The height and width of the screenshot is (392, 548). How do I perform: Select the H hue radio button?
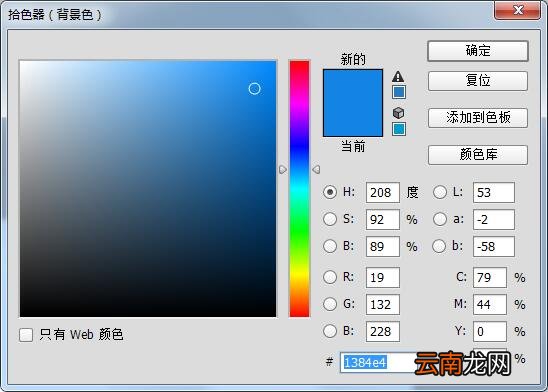(x=330, y=192)
